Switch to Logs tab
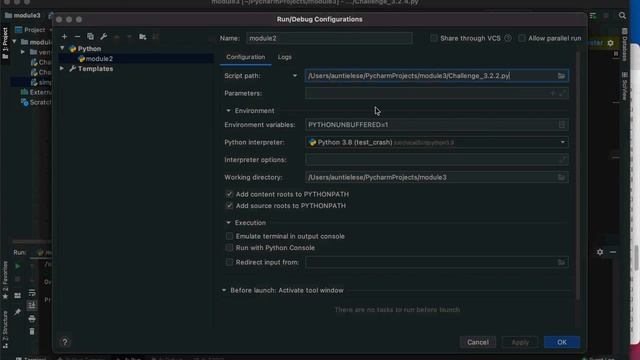 [284, 57]
